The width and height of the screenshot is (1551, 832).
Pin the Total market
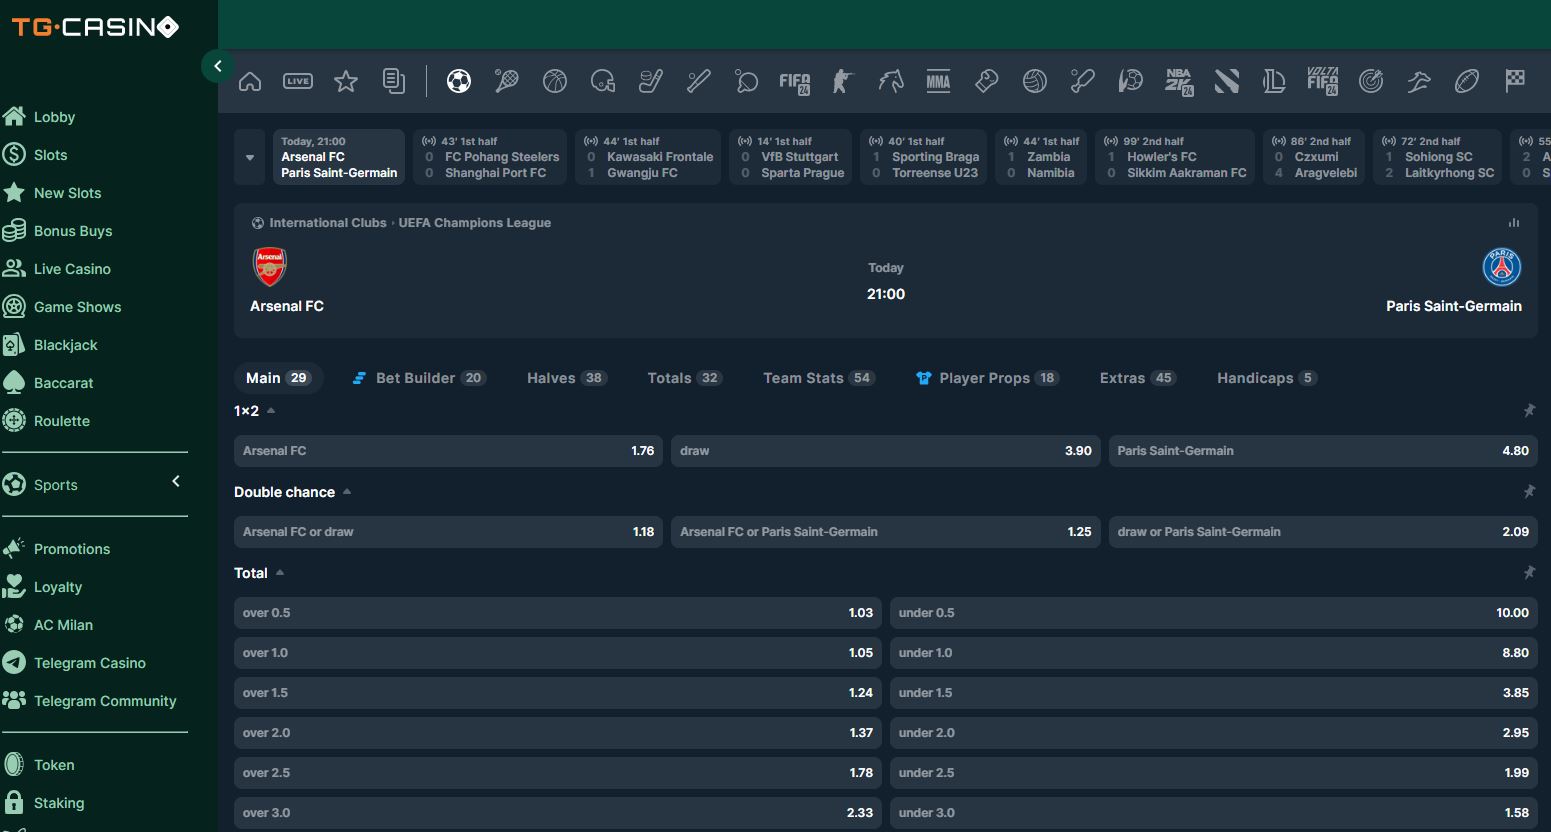[x=1529, y=572]
